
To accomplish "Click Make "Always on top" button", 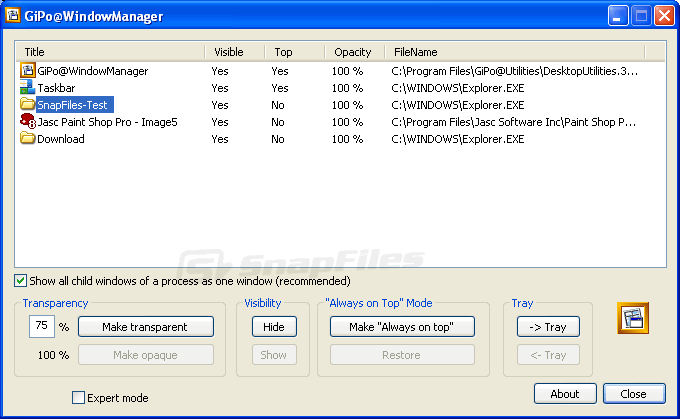I will [402, 327].
